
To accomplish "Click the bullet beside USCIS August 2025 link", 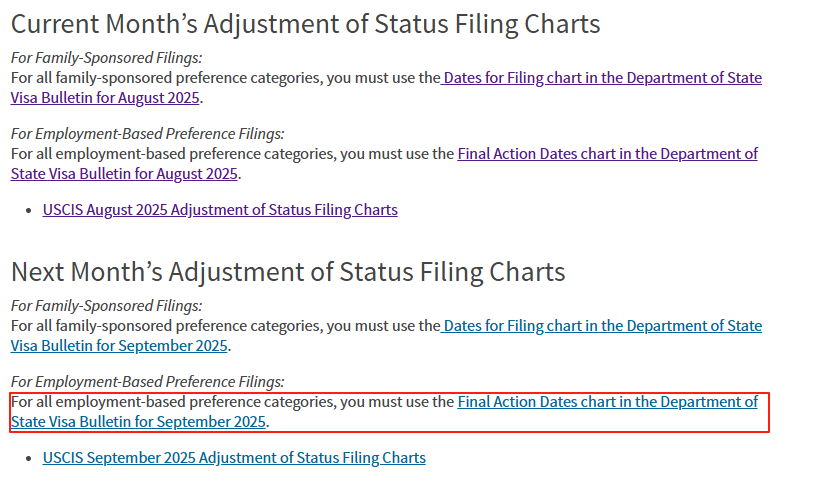I will point(29,210).
